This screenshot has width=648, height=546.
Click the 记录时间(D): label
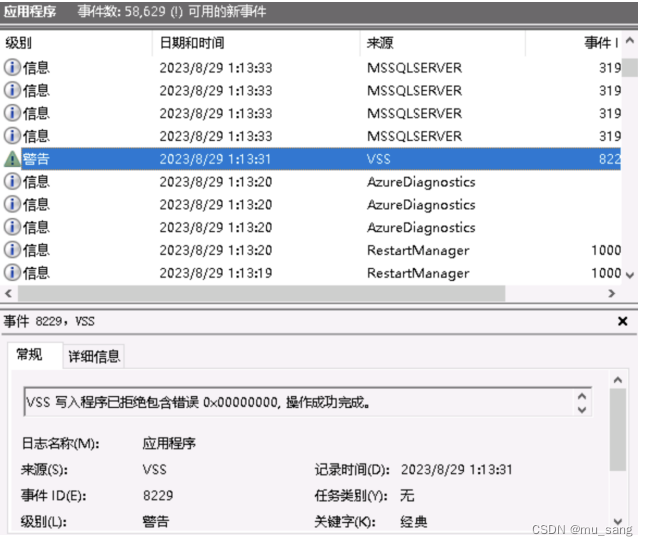tap(352, 470)
